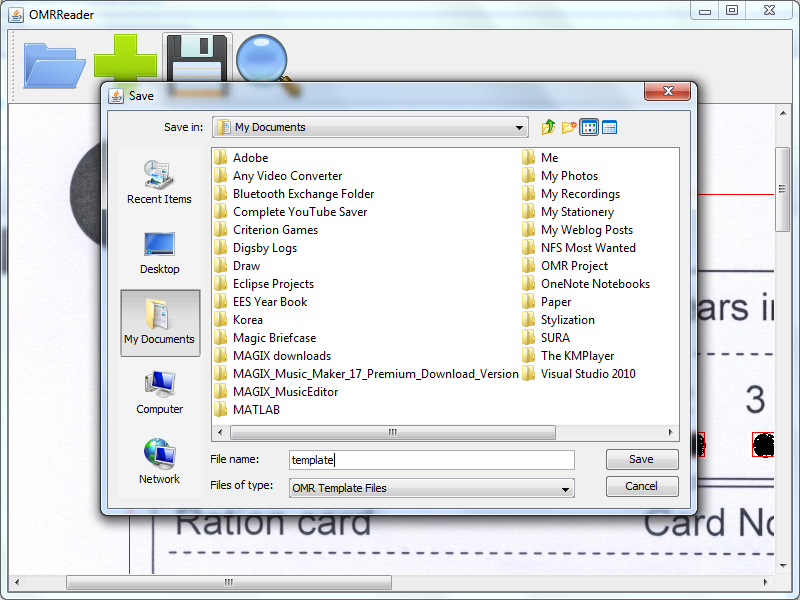Switch to List view in the dialog
800x600 pixels.
point(588,127)
